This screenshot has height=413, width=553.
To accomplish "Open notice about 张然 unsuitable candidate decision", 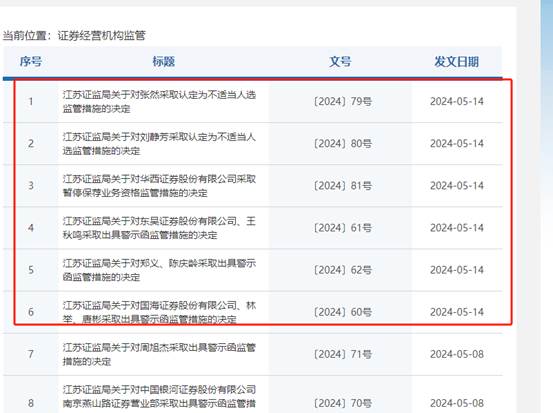I will [159, 102].
